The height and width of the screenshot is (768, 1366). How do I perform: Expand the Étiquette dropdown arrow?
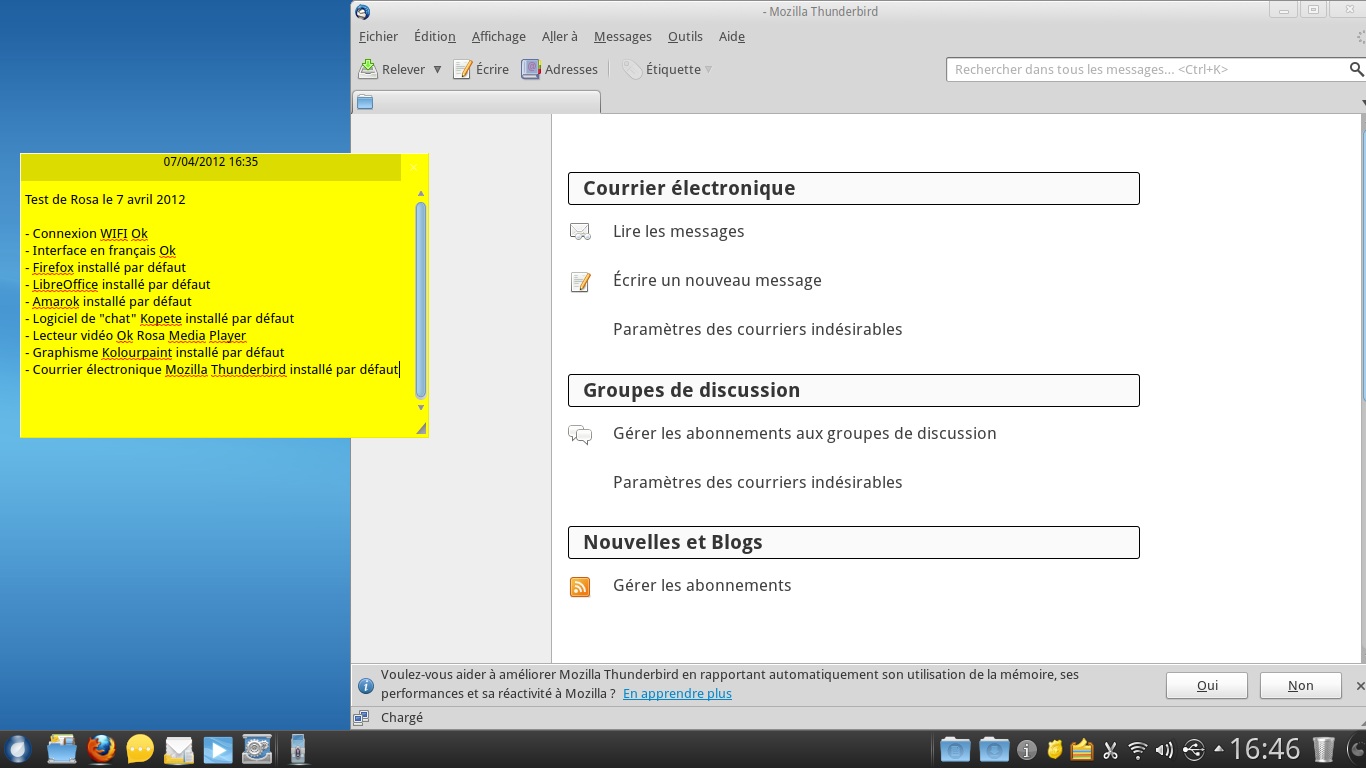tap(708, 69)
